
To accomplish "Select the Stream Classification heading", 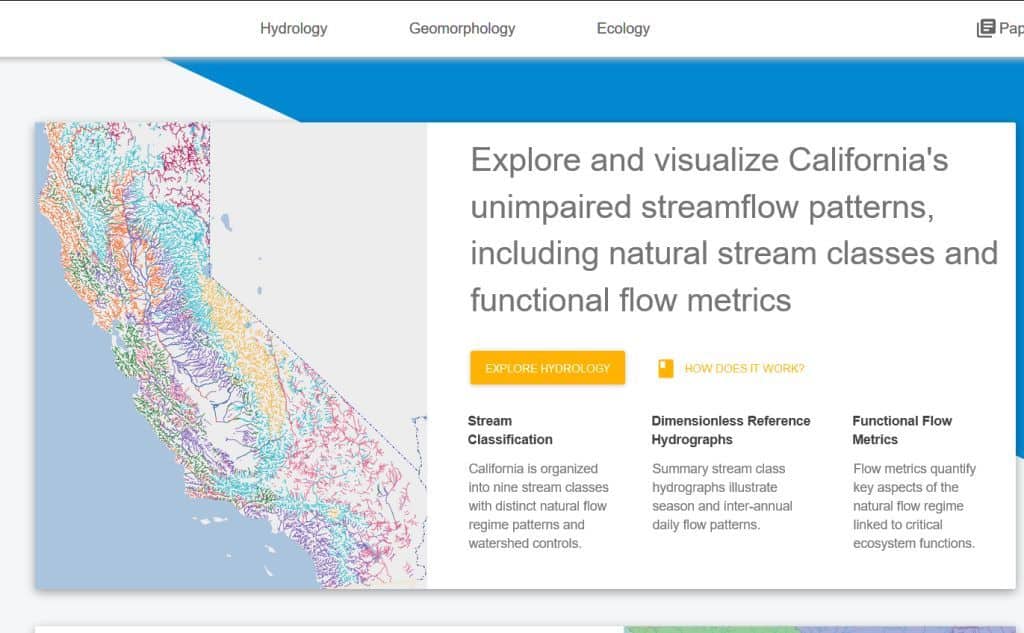I will [510, 430].
